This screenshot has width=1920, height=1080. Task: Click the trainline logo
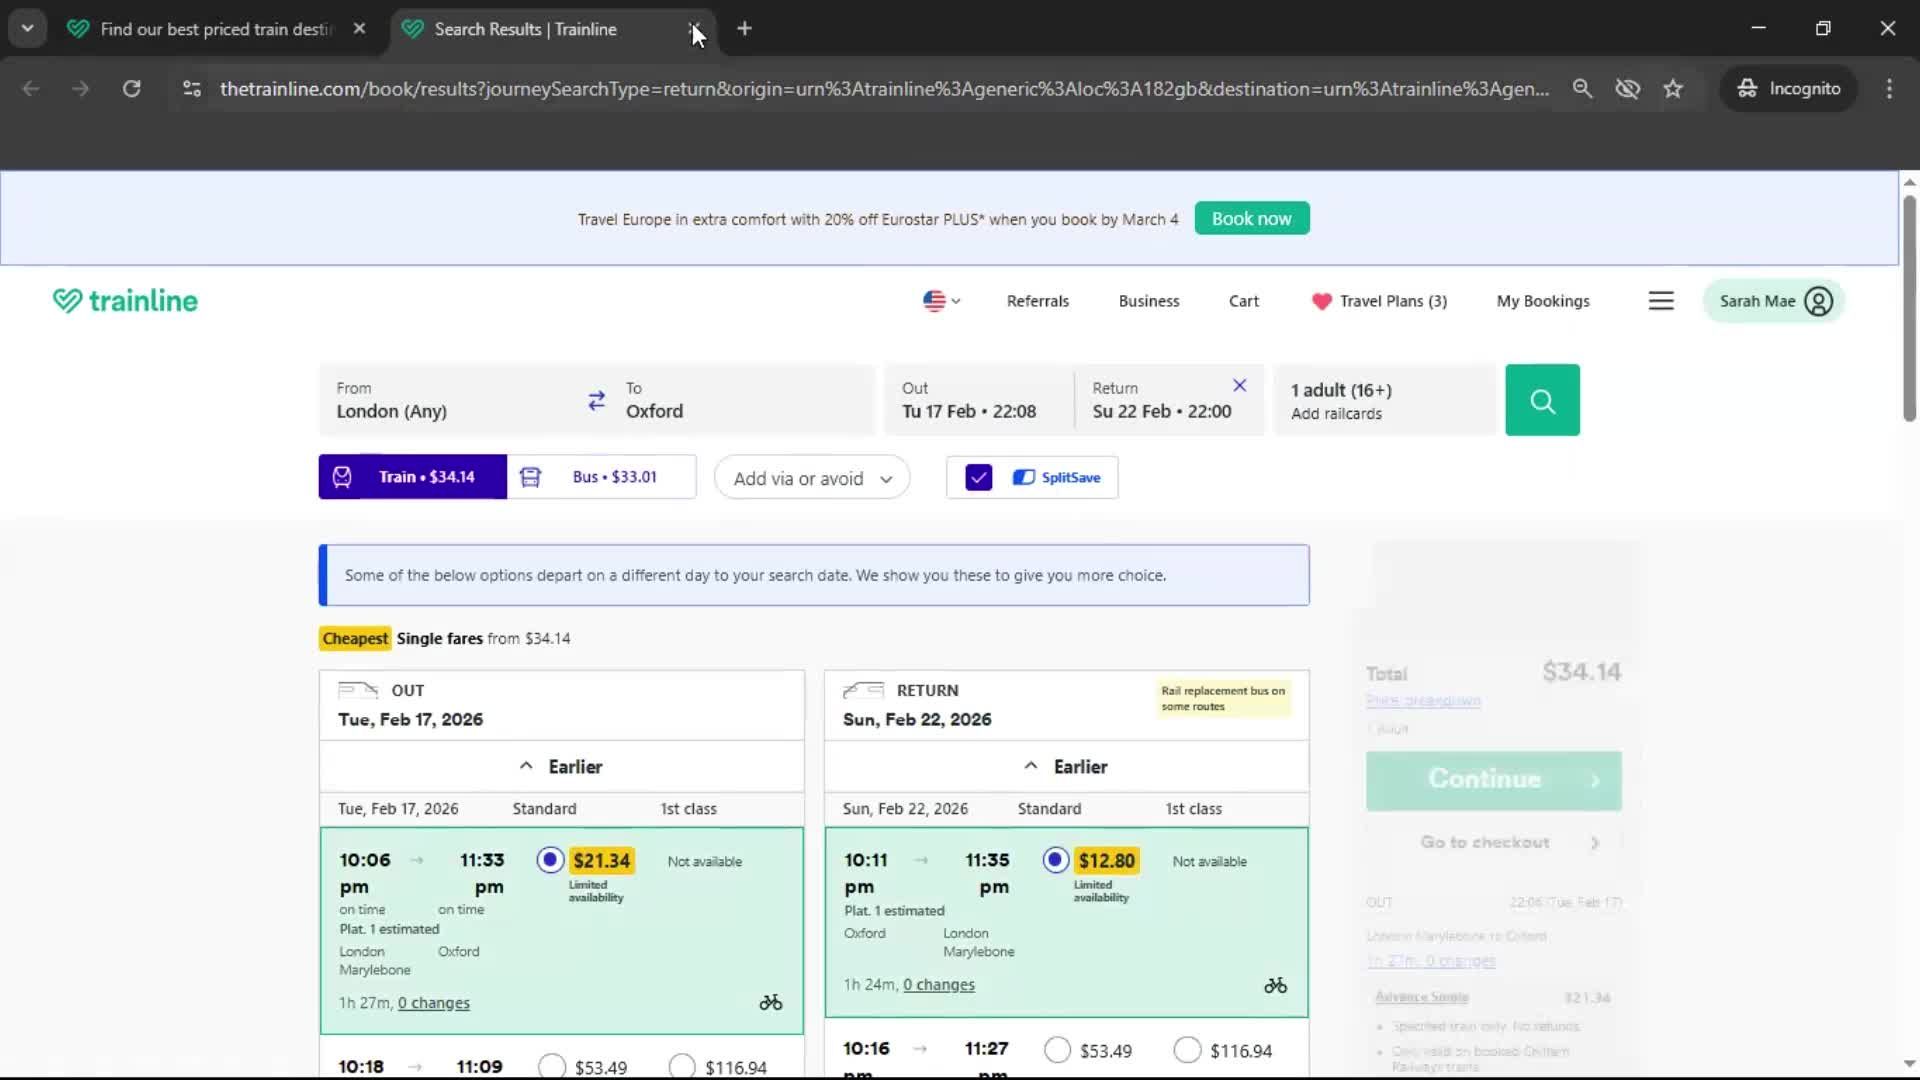[125, 301]
